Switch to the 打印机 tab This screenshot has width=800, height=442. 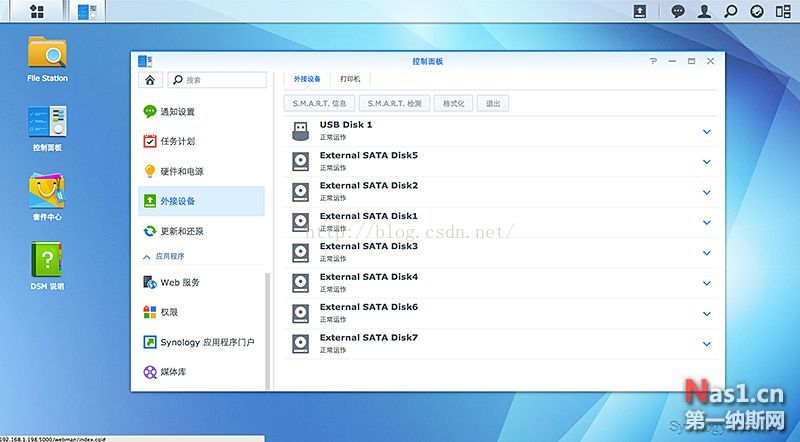350,78
